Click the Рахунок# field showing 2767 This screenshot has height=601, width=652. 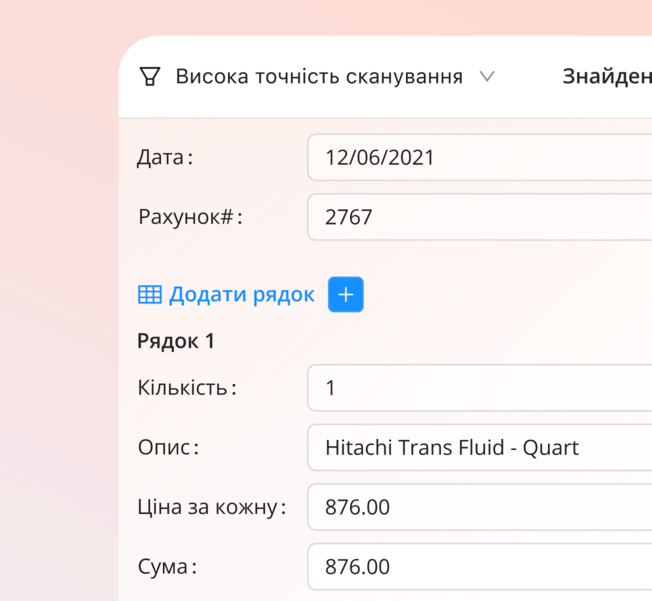pyautogui.click(x=480, y=217)
